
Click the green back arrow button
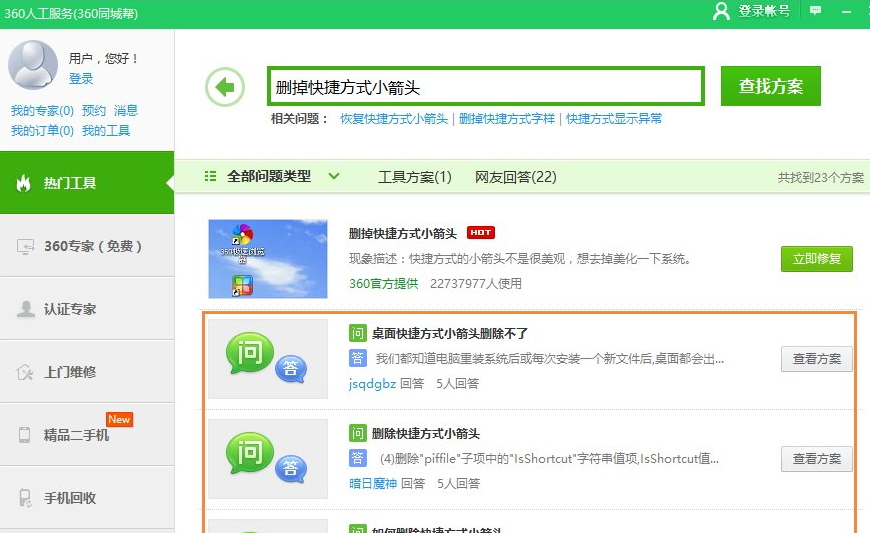coord(225,87)
